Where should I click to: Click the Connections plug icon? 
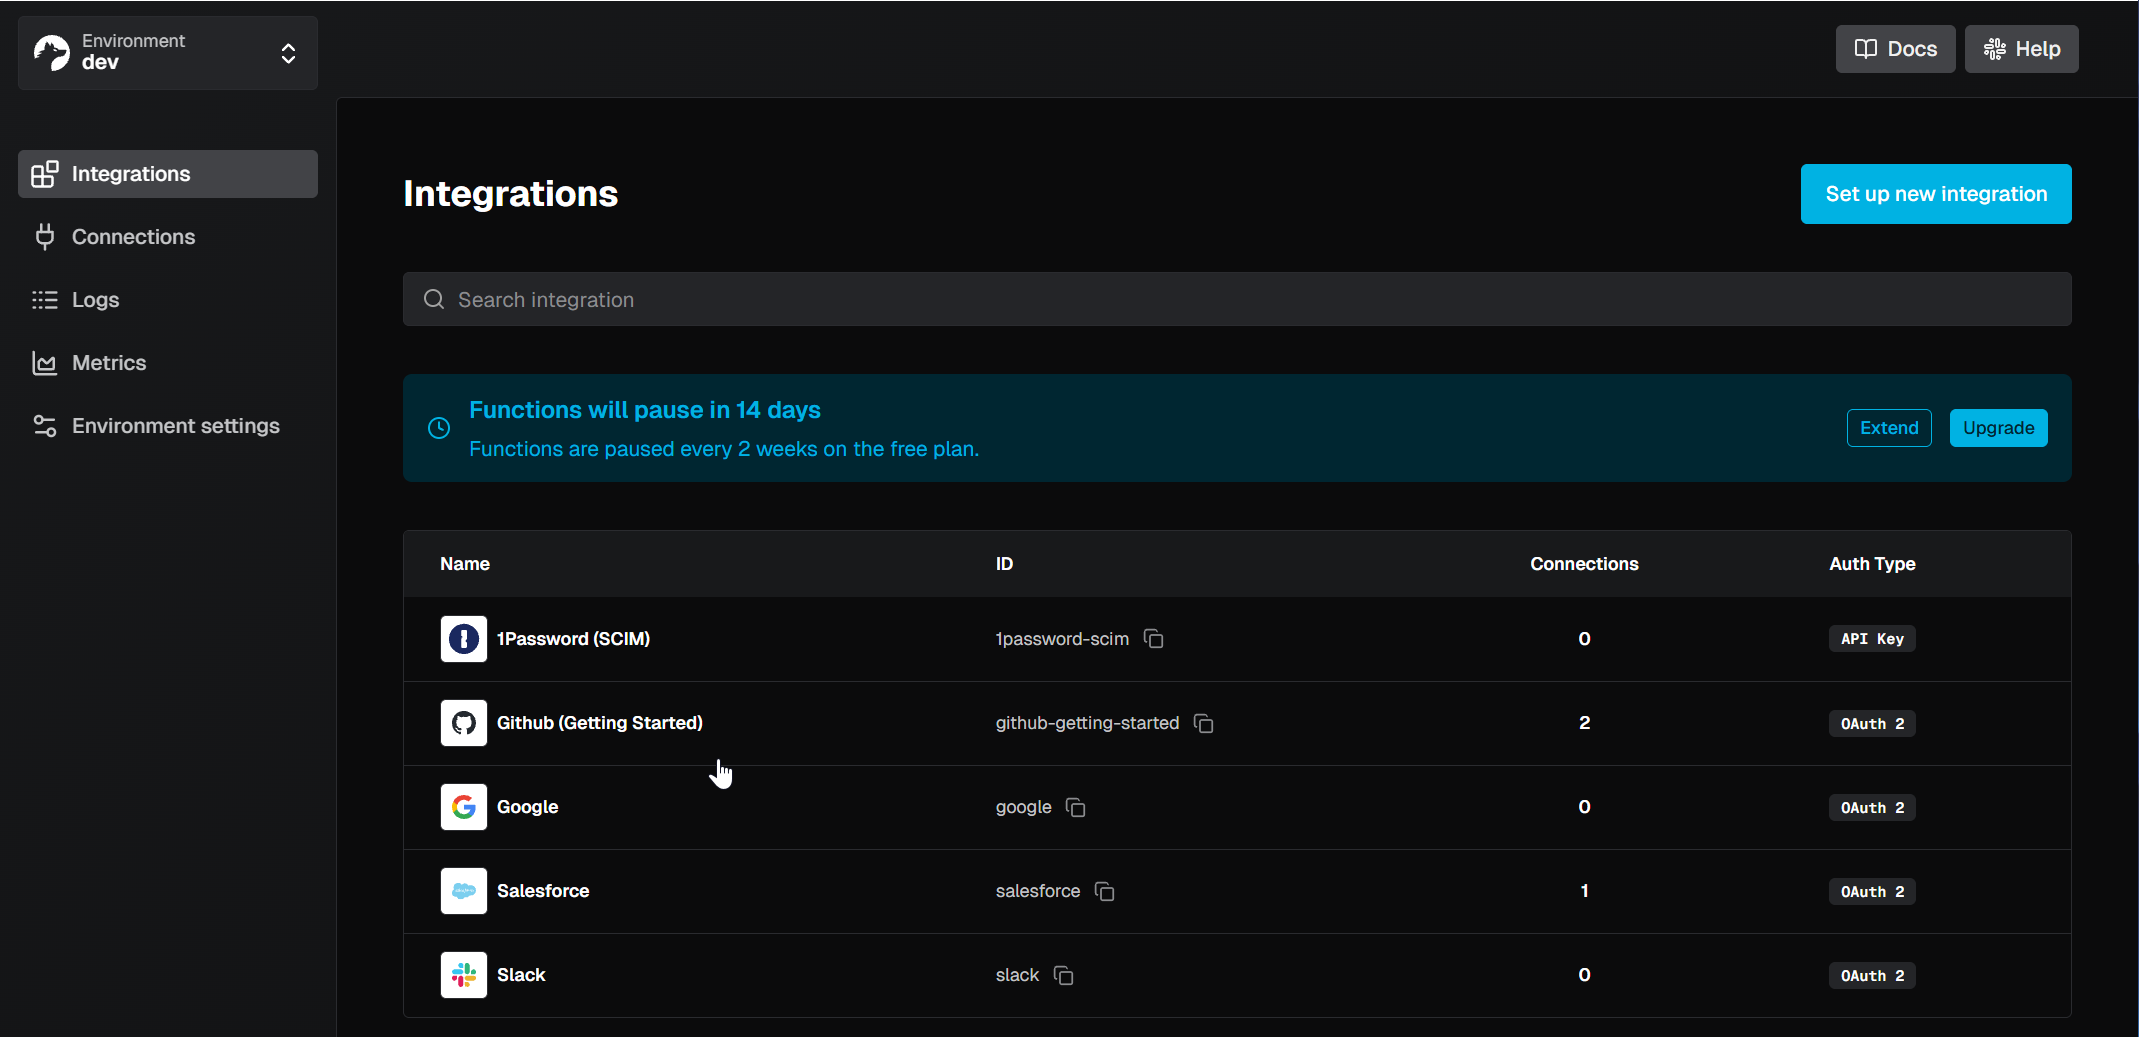pos(45,237)
